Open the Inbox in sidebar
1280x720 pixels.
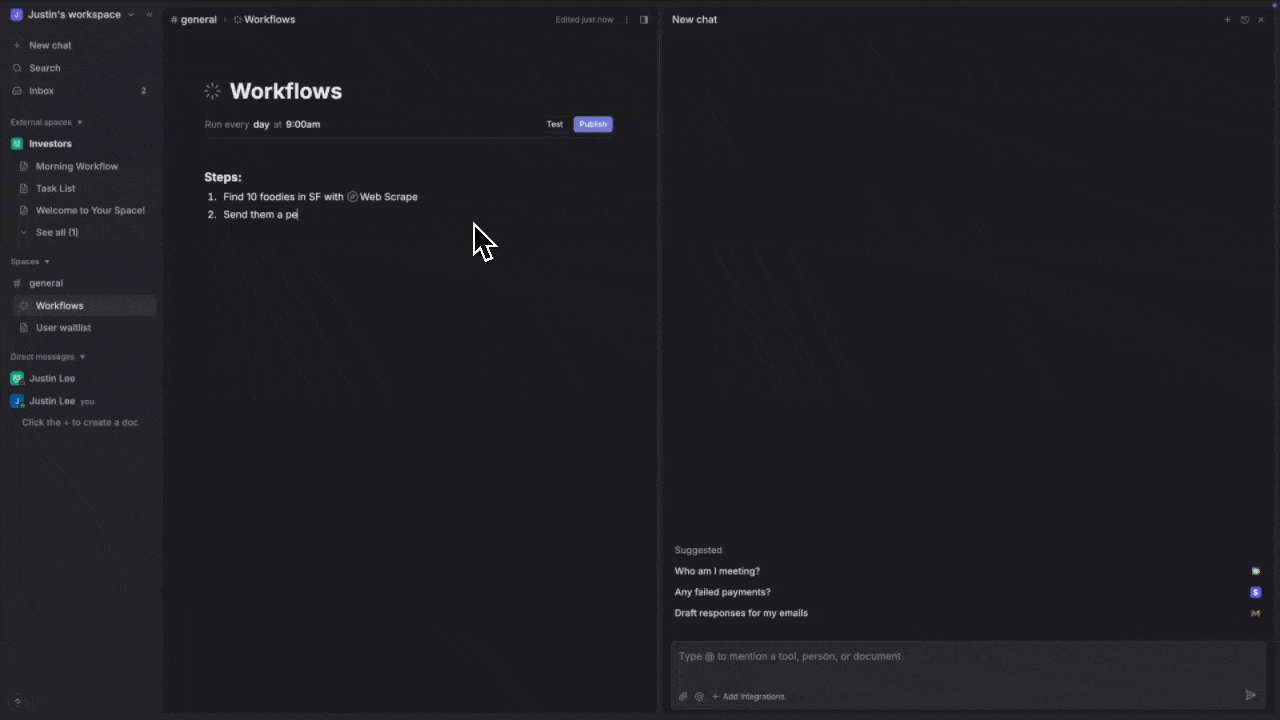41,91
